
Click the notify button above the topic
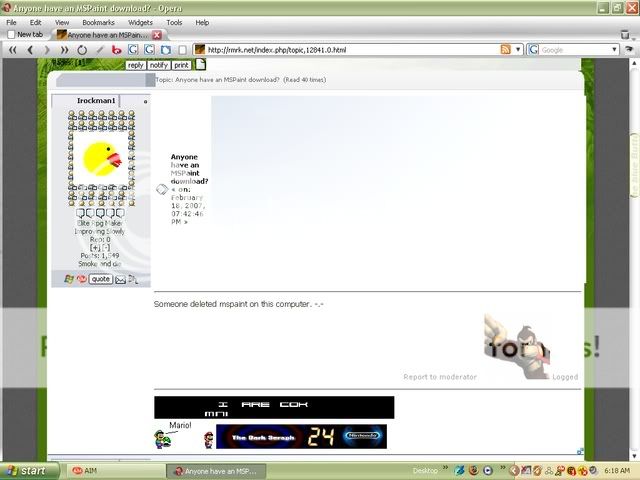(x=158, y=65)
